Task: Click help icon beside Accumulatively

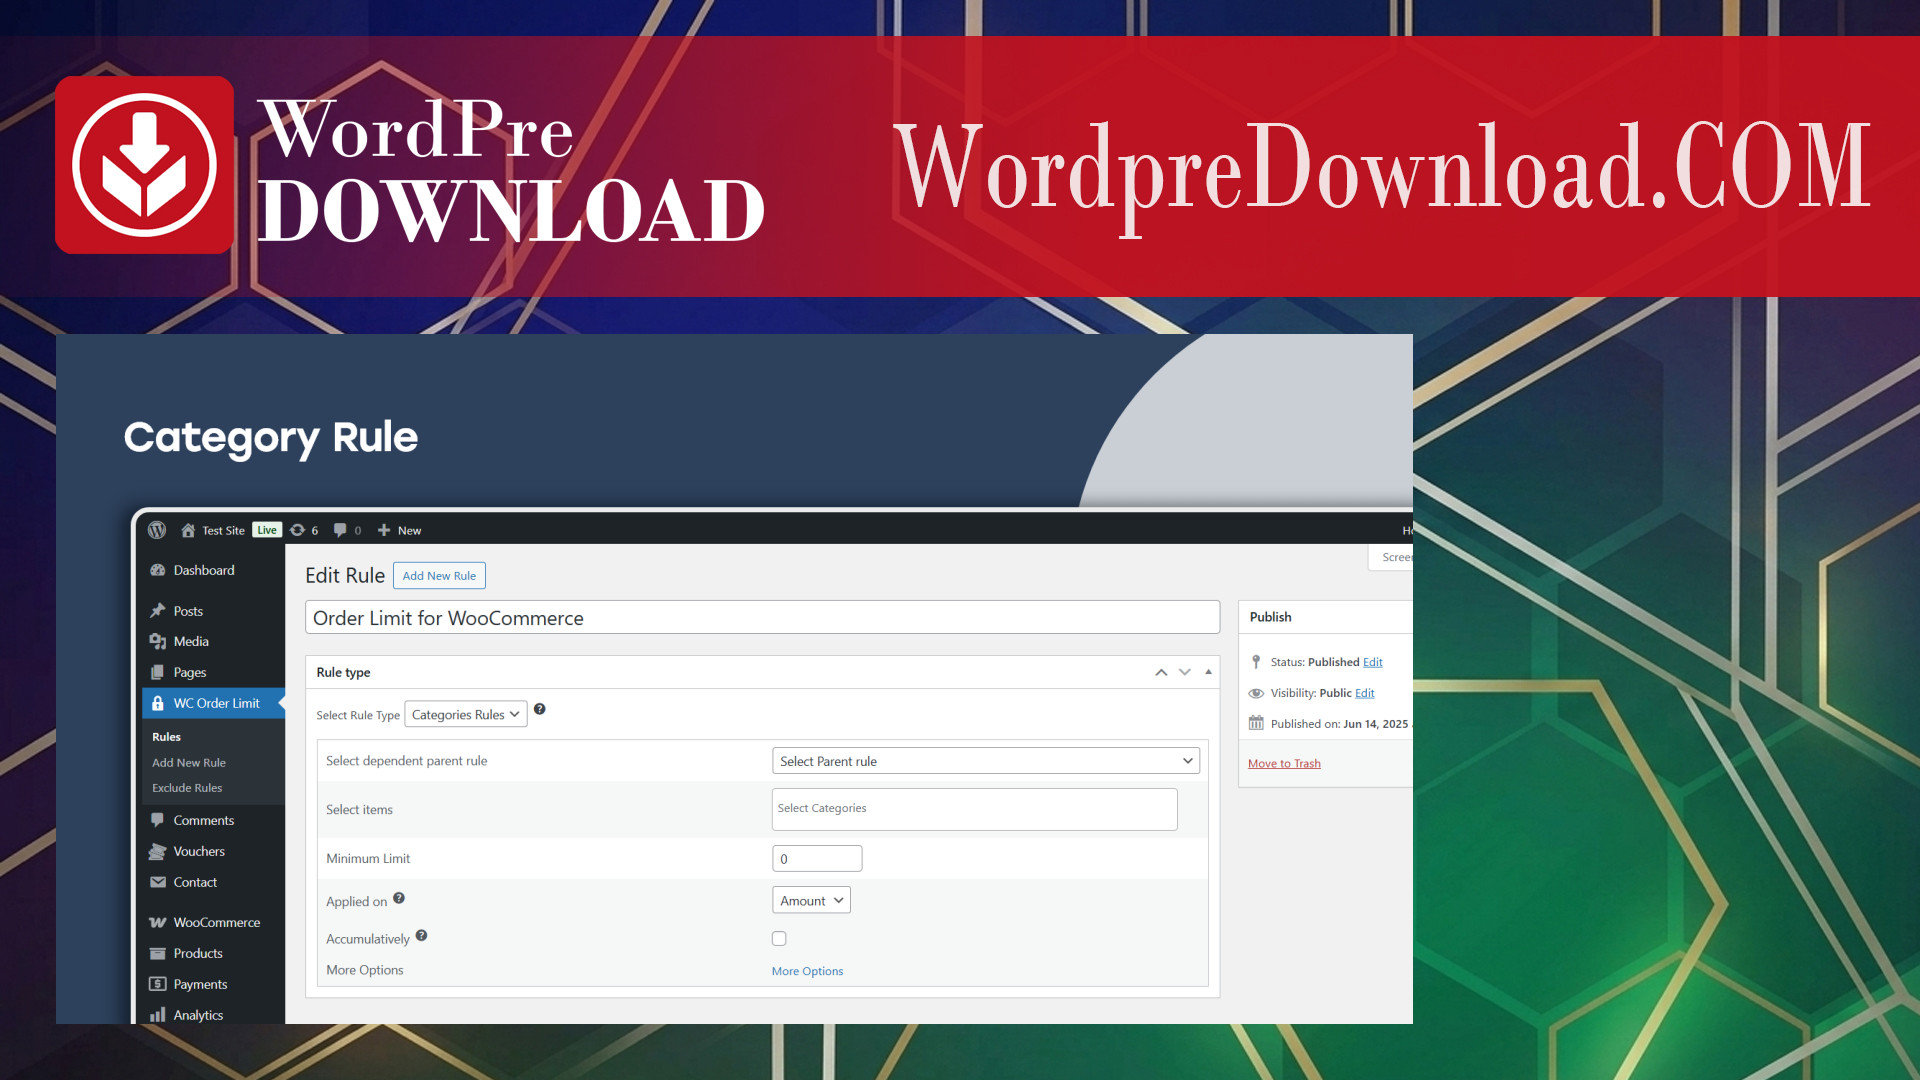Action: click(422, 936)
